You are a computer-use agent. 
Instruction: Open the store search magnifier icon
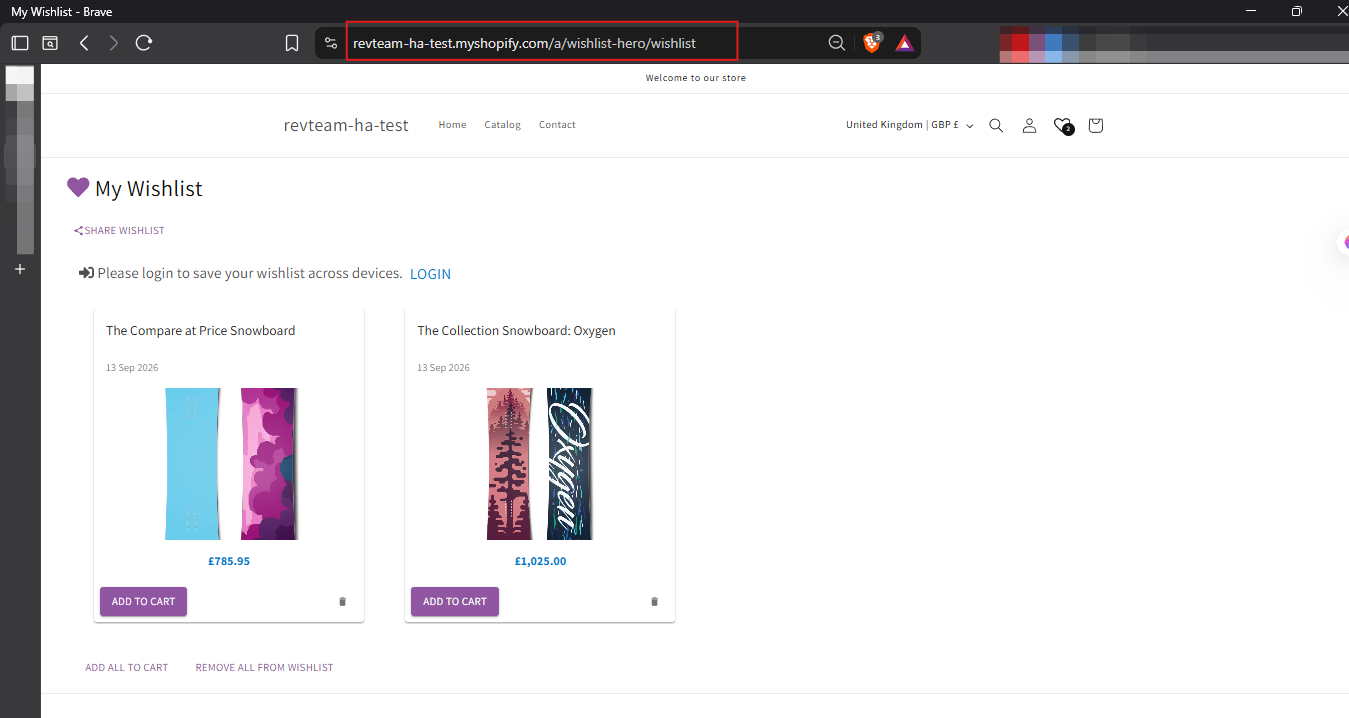[x=996, y=126]
